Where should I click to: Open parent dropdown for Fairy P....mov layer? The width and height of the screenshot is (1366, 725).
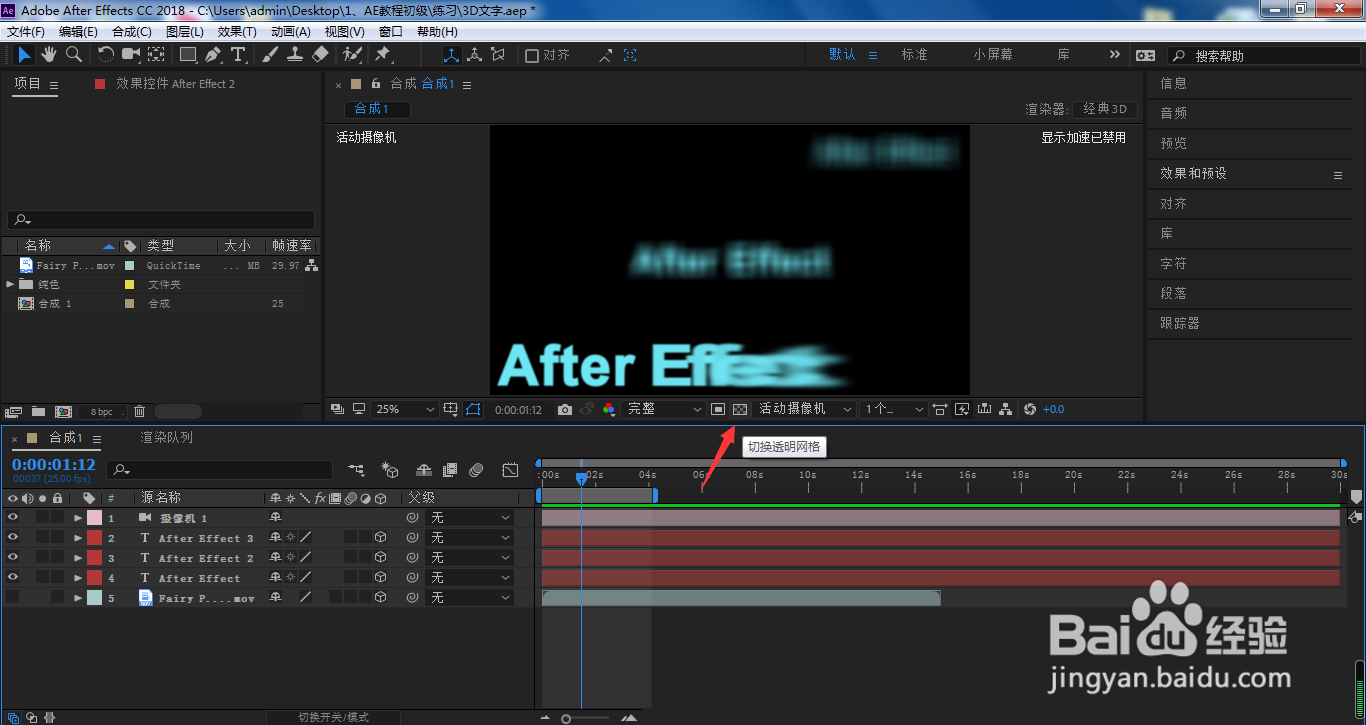pos(470,598)
